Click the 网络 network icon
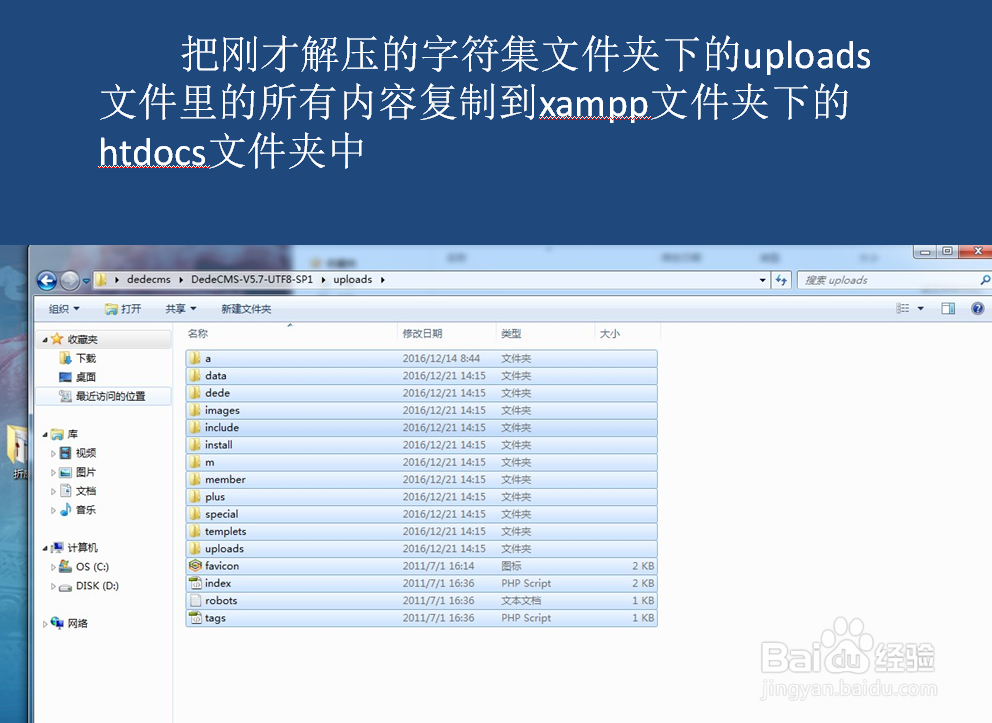Image resolution: width=992 pixels, height=723 pixels. click(x=57, y=623)
